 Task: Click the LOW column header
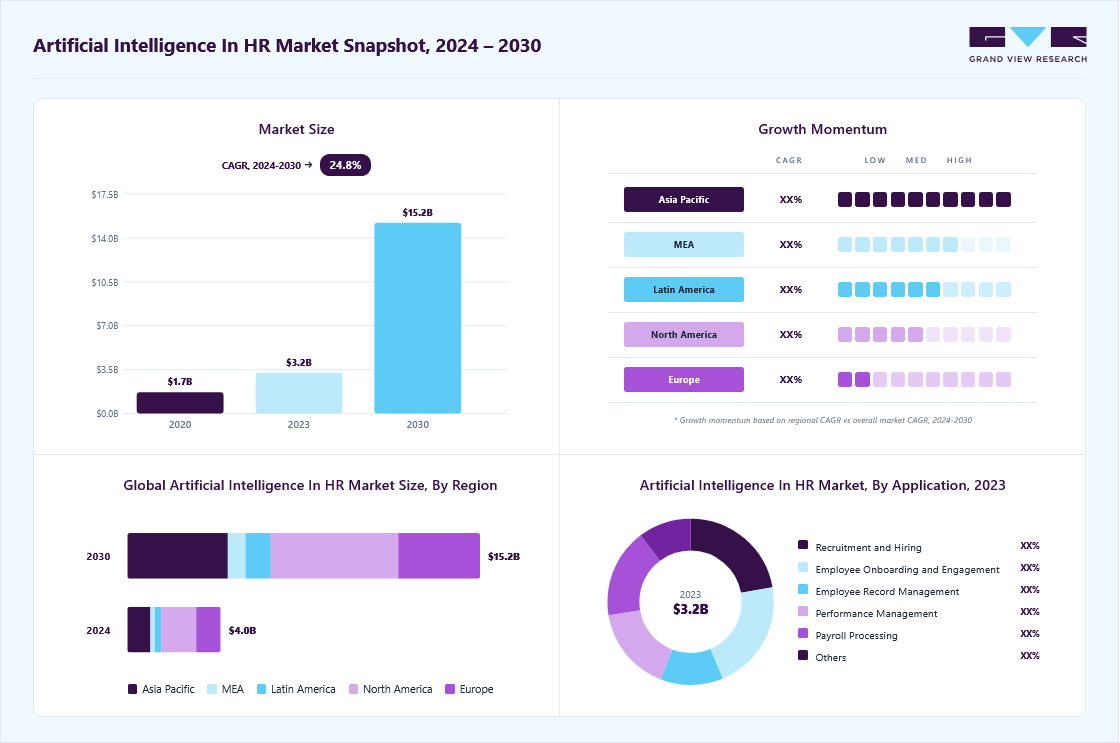[x=875, y=160]
